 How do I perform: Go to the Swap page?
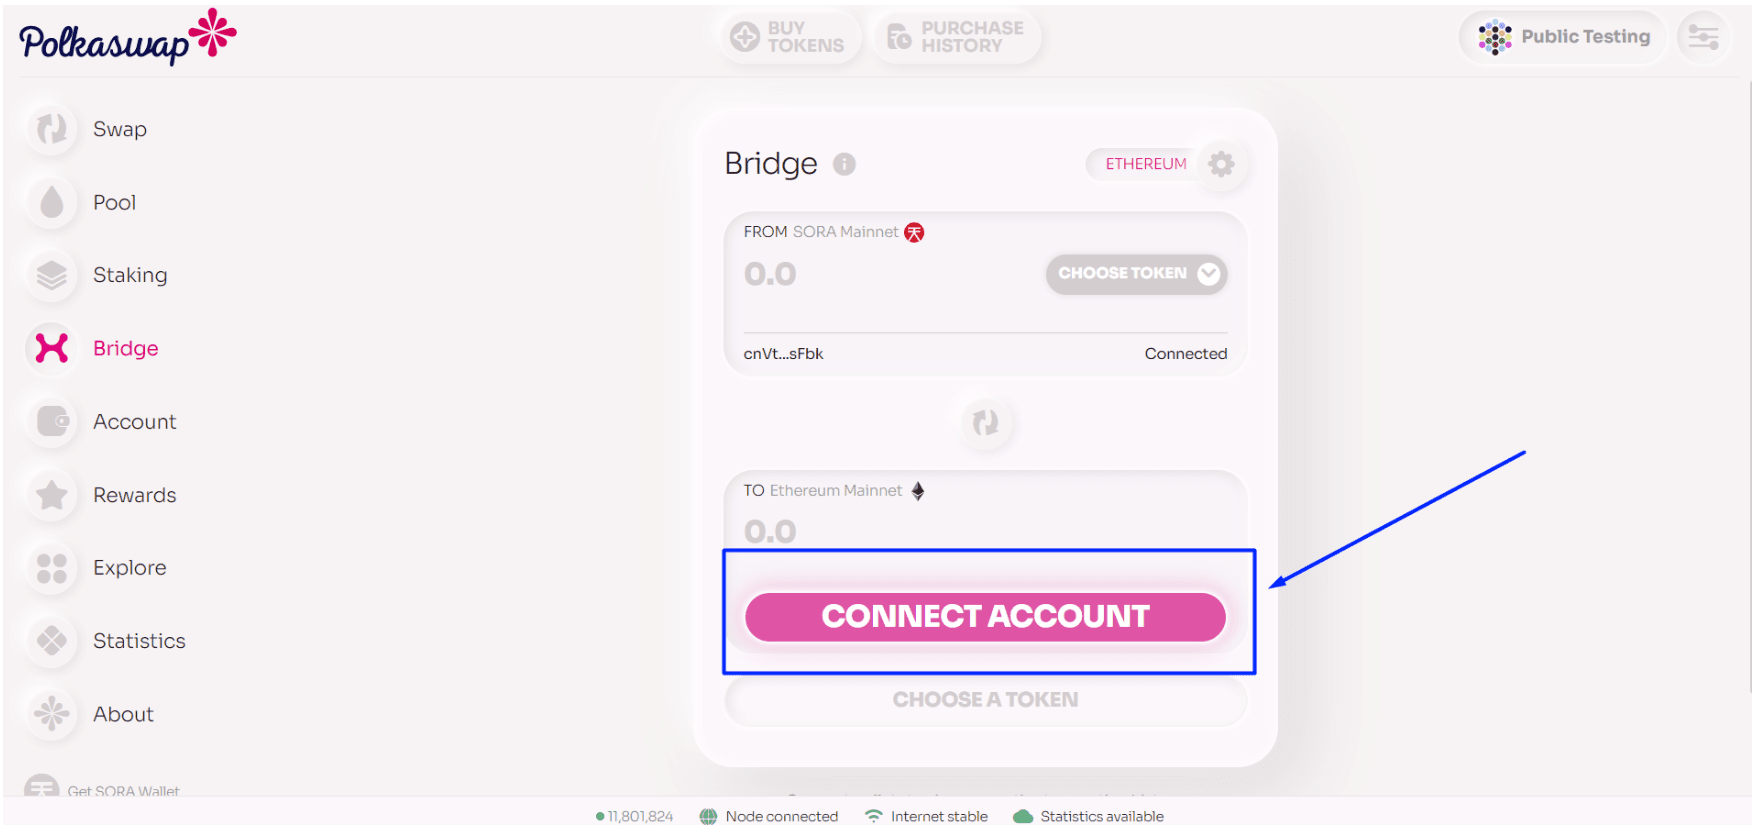(120, 129)
